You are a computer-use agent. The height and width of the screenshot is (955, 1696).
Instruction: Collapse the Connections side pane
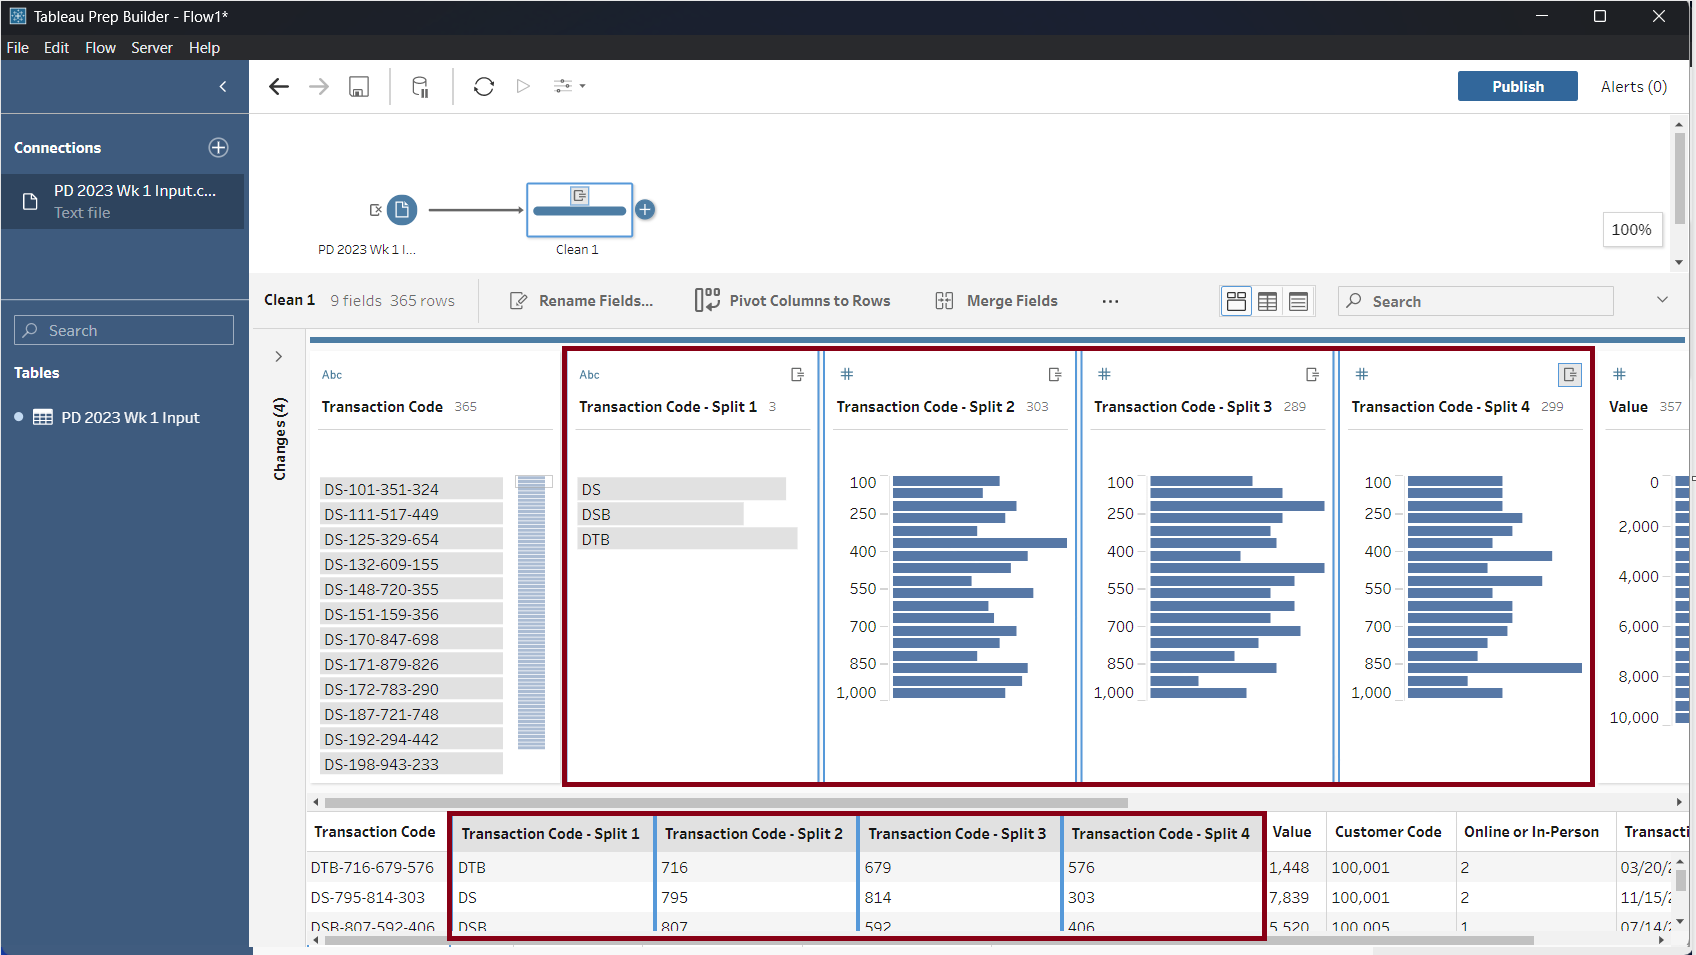pyautogui.click(x=223, y=87)
